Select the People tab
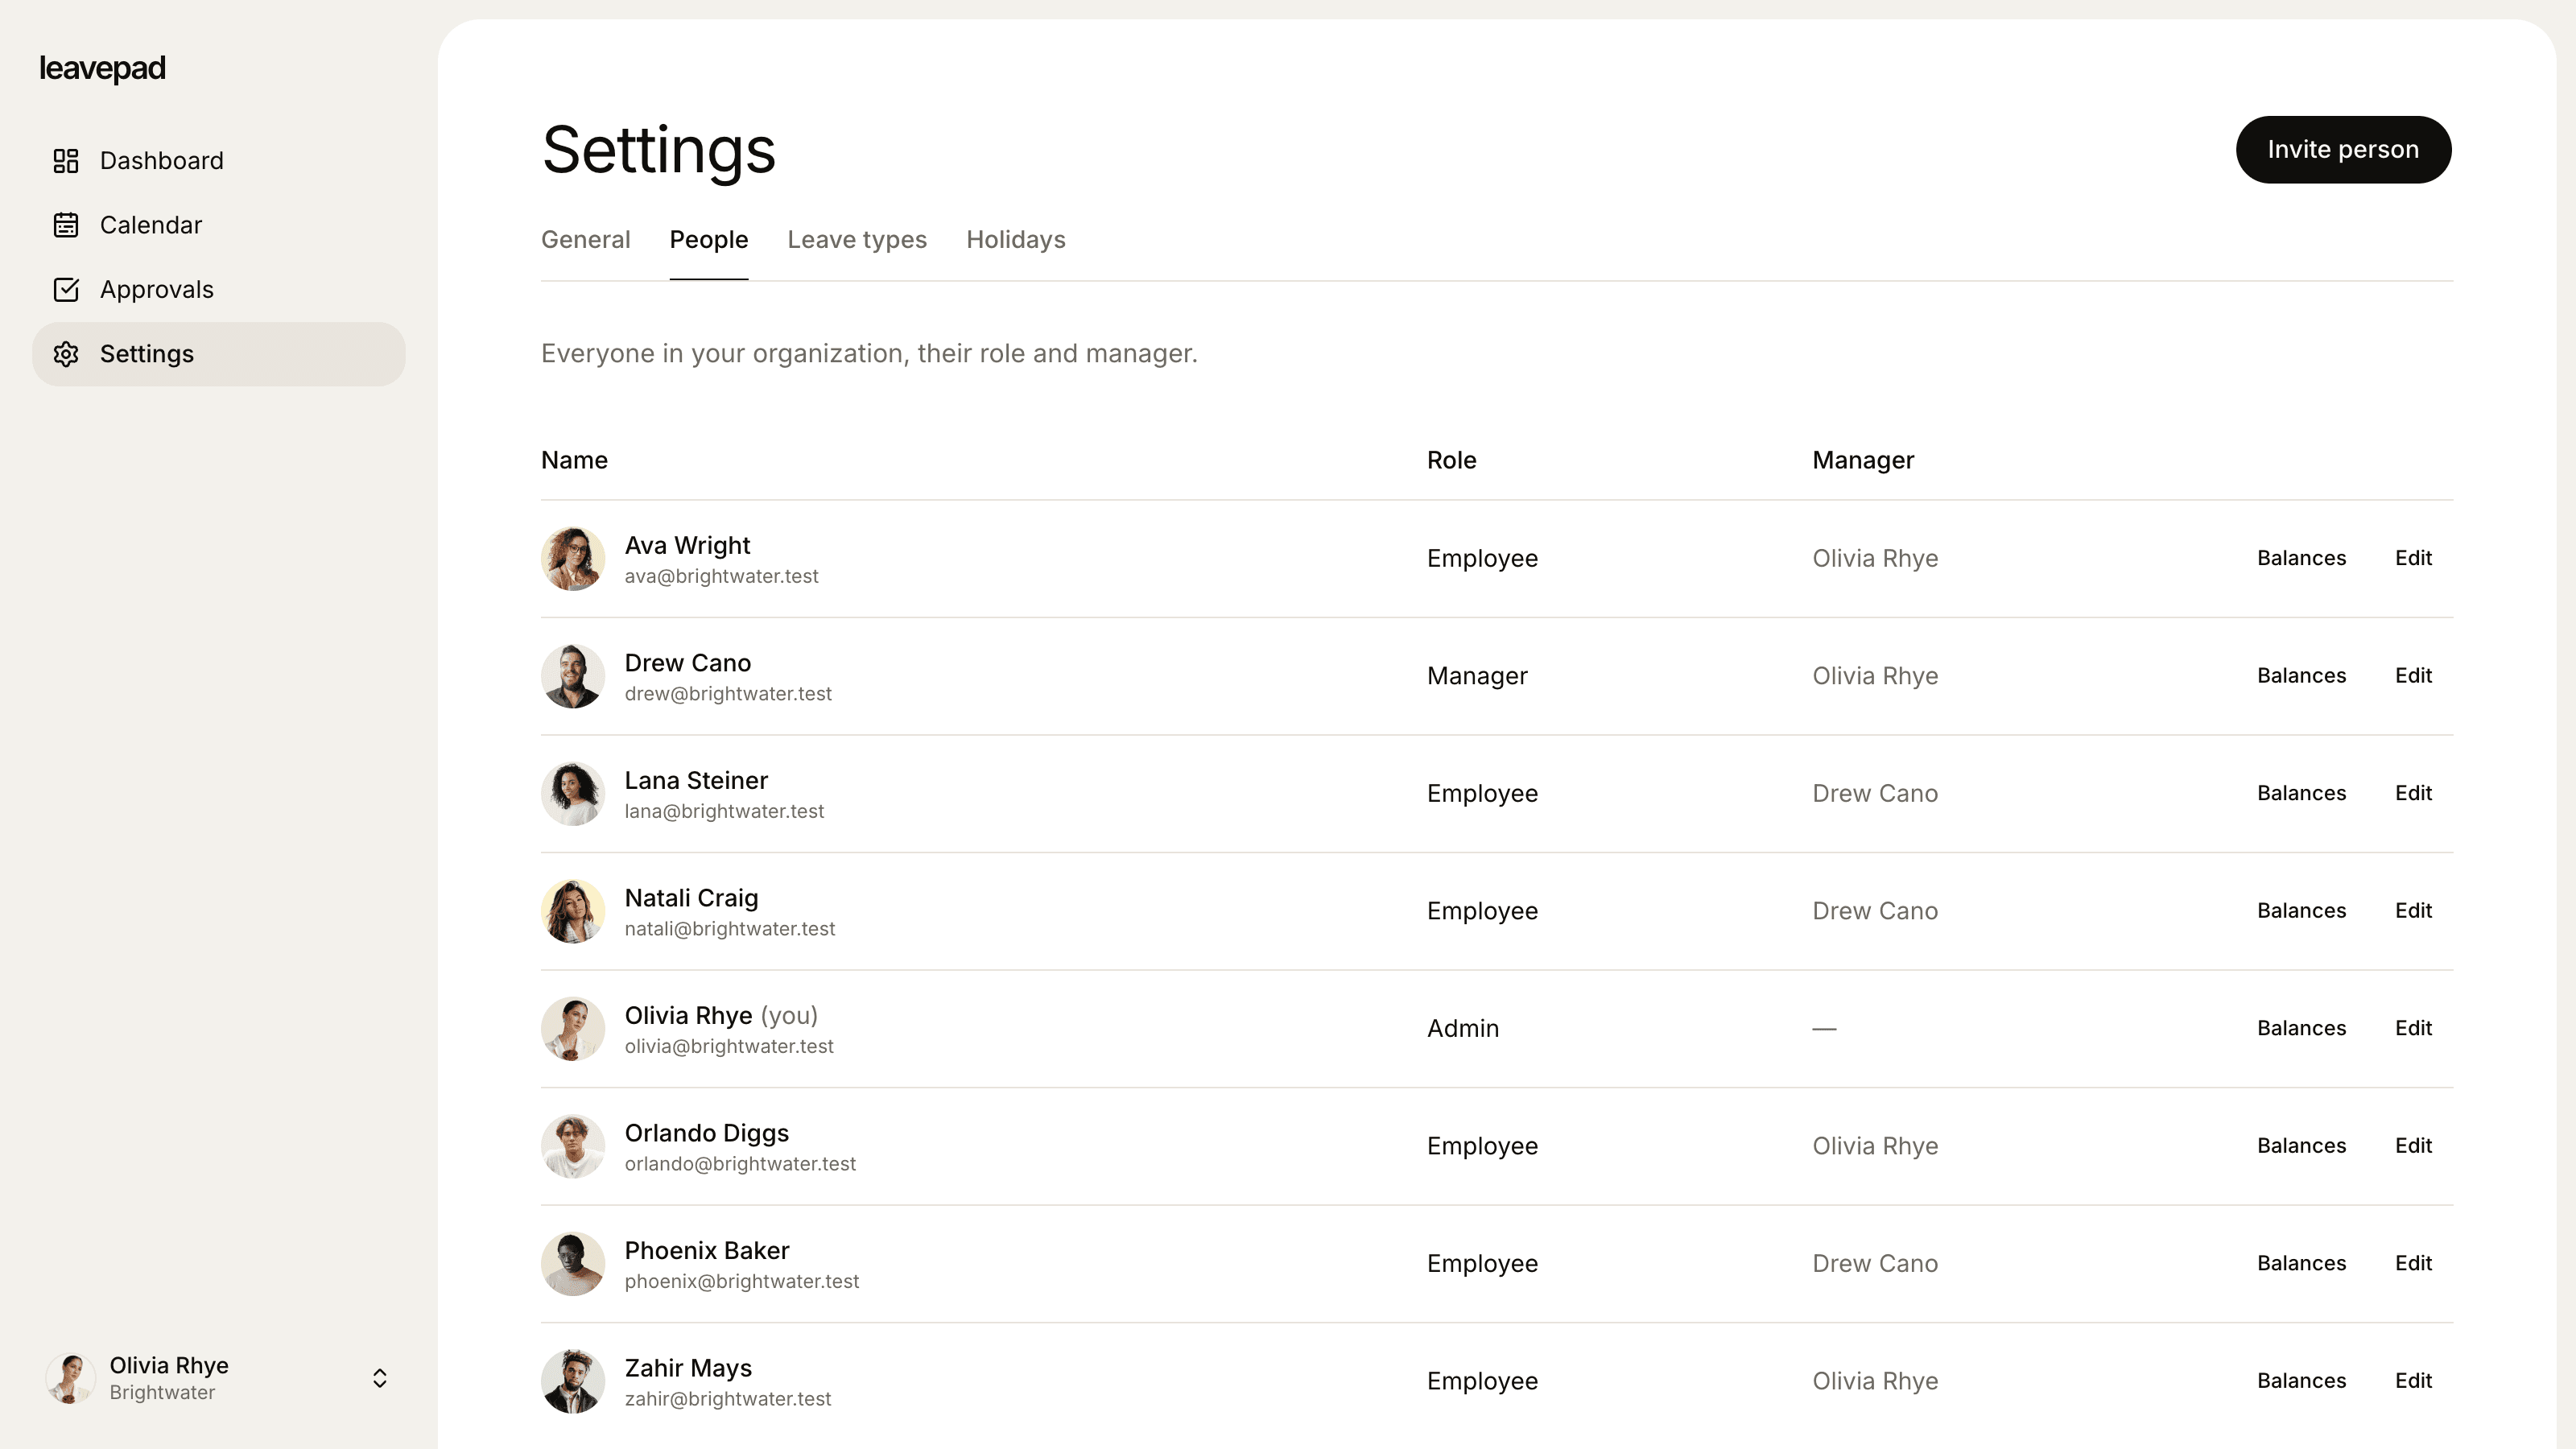The height and width of the screenshot is (1449, 2576). pos(709,240)
